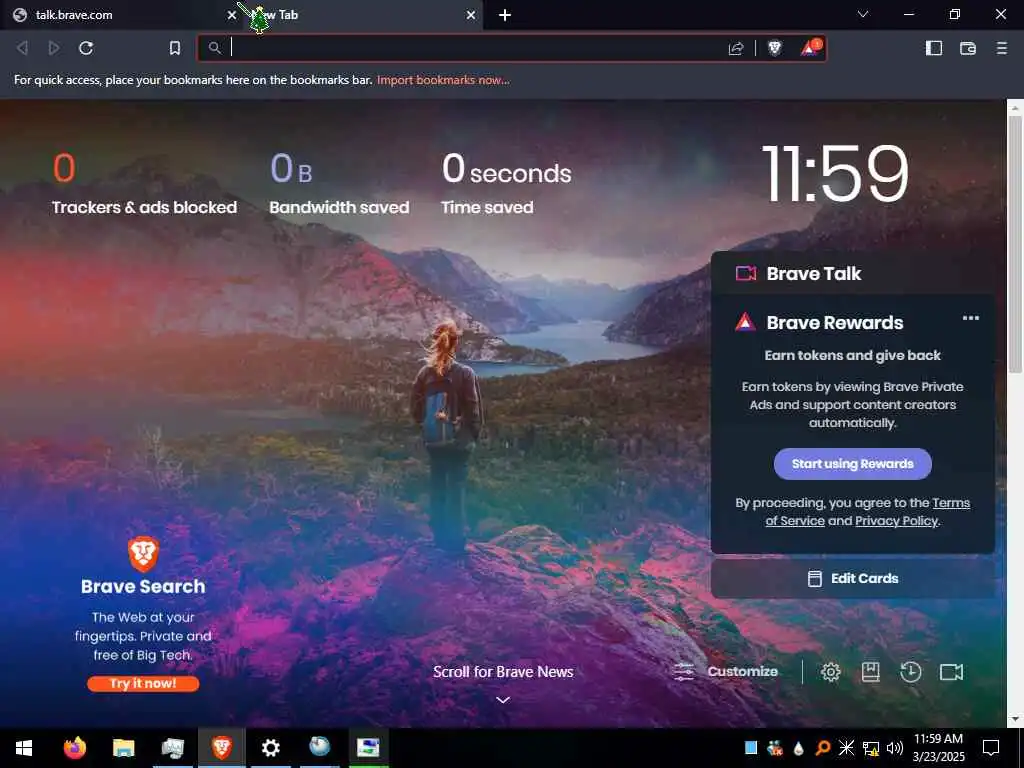
Task: Click Edit Cards button
Action: pos(852,579)
